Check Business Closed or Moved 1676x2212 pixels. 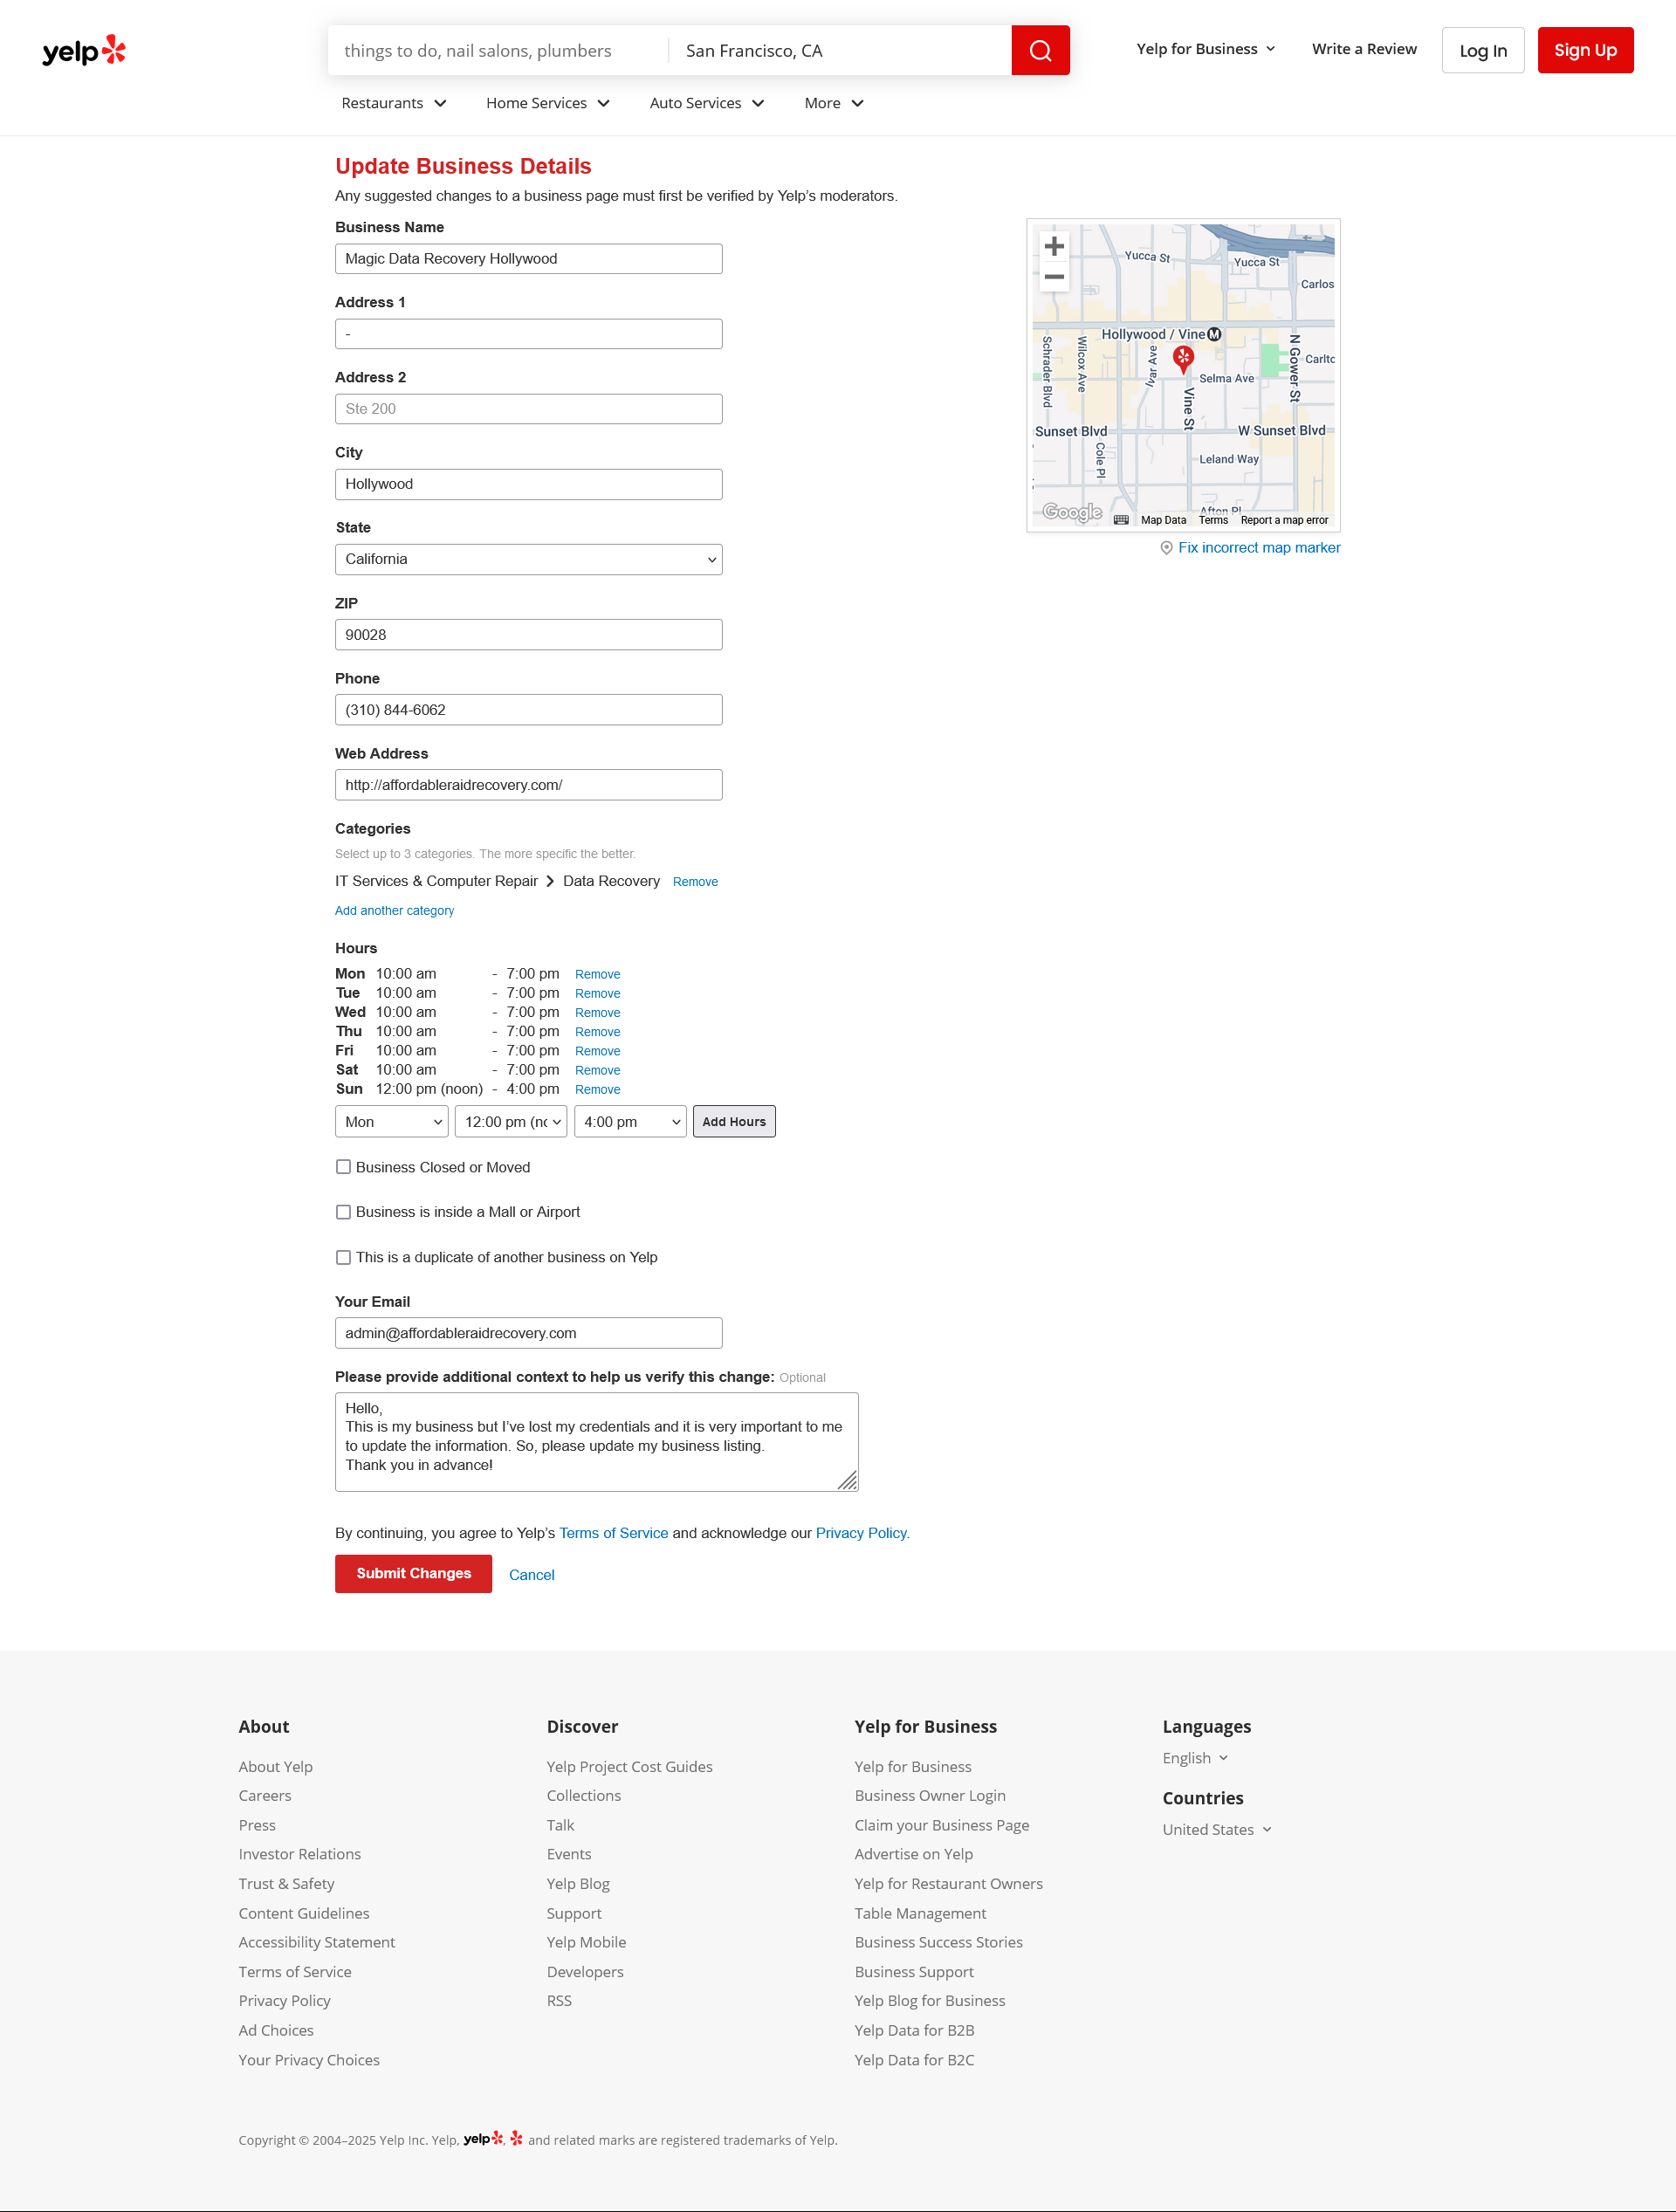[x=344, y=1167]
